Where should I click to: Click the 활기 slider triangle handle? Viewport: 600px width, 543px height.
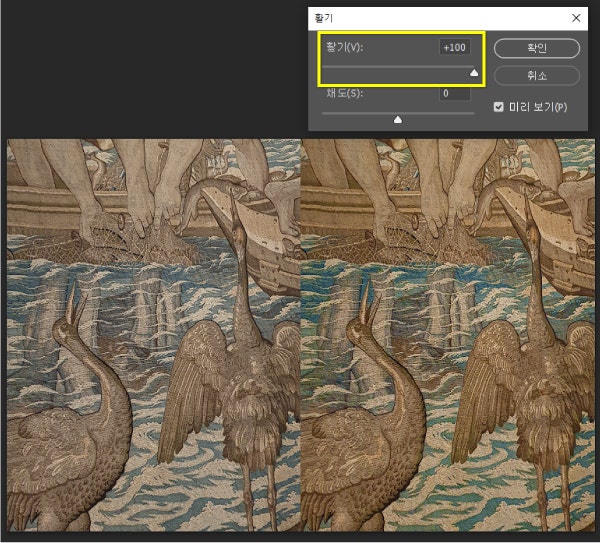(x=474, y=72)
